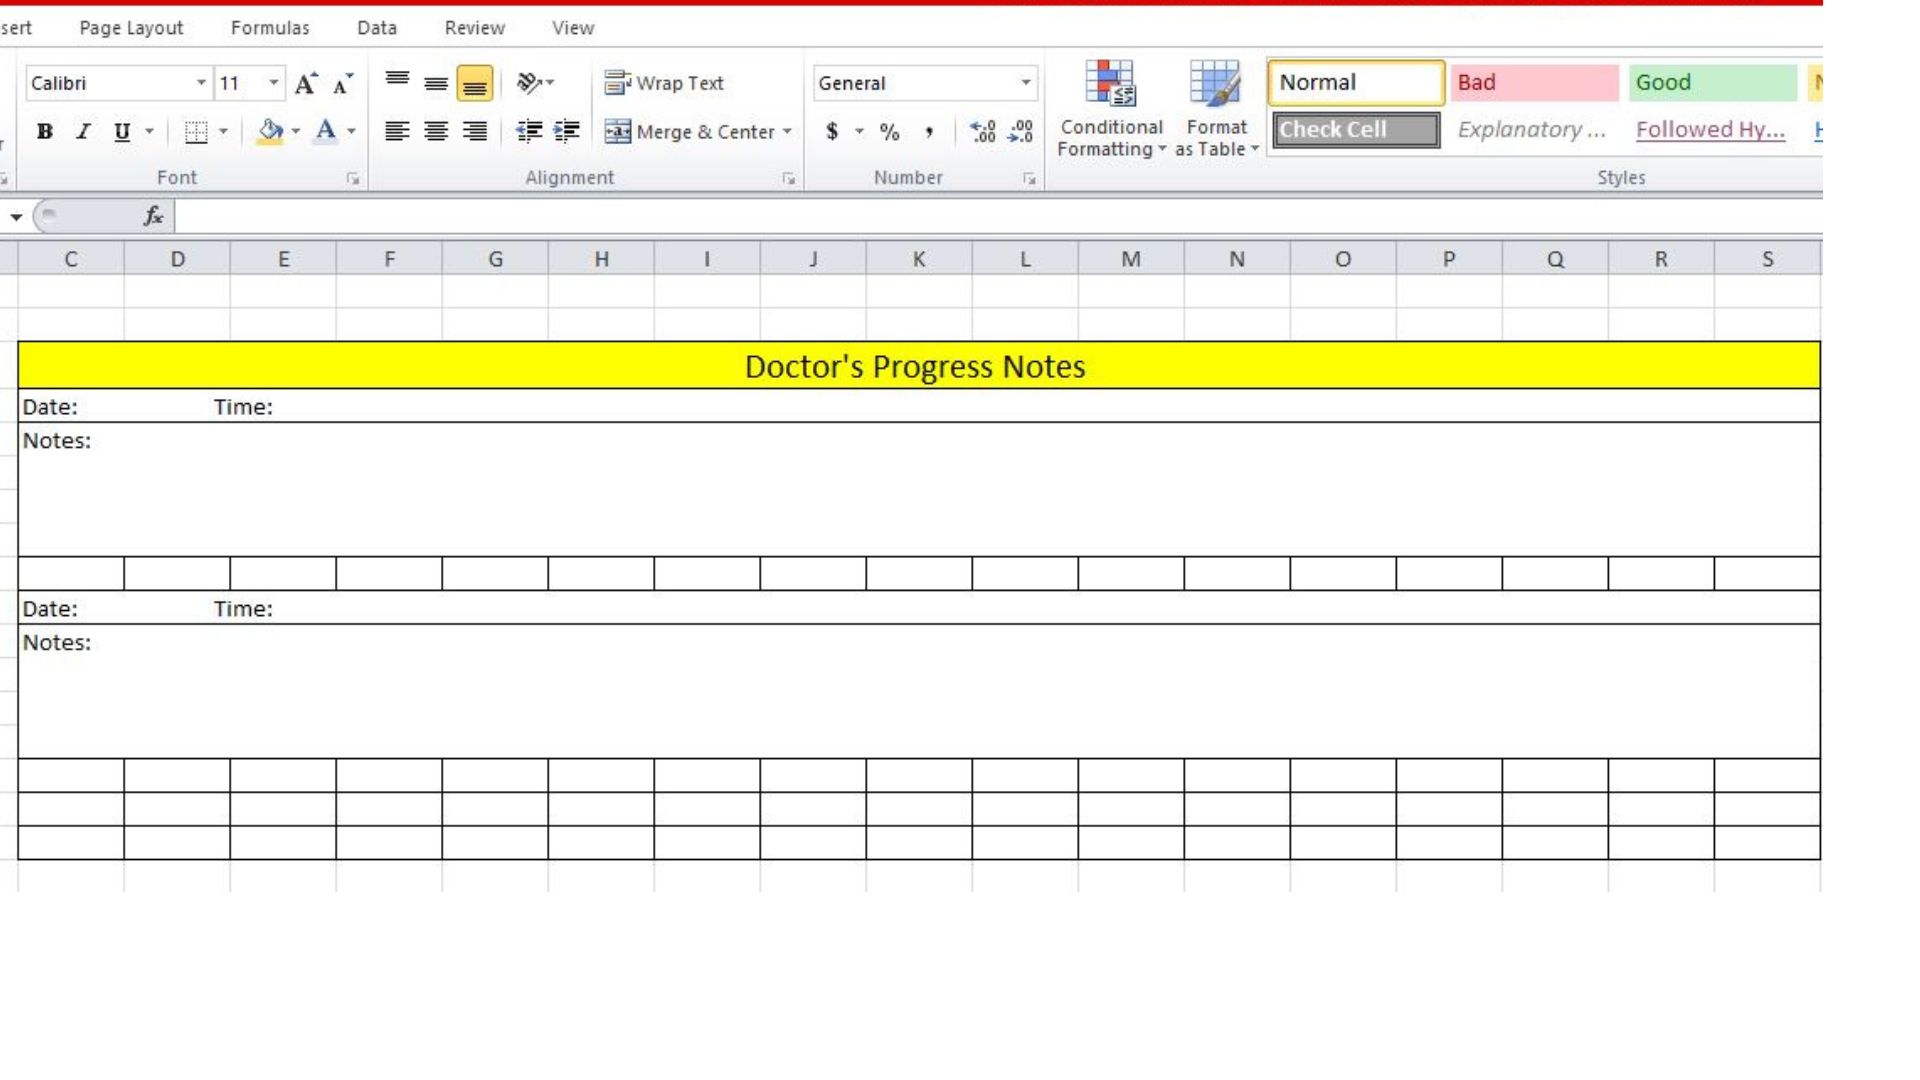Click the Increase Indent icon
The height and width of the screenshot is (1080, 1920).
[x=567, y=131]
